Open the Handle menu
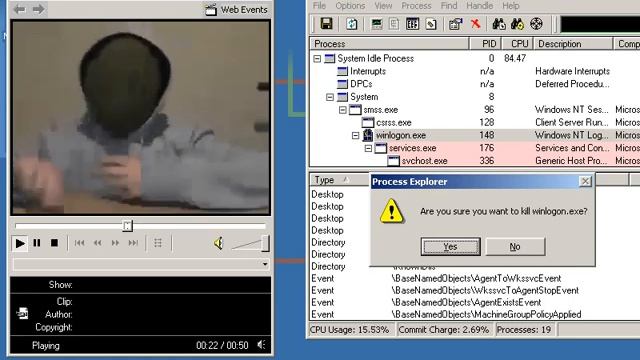 click(x=480, y=6)
